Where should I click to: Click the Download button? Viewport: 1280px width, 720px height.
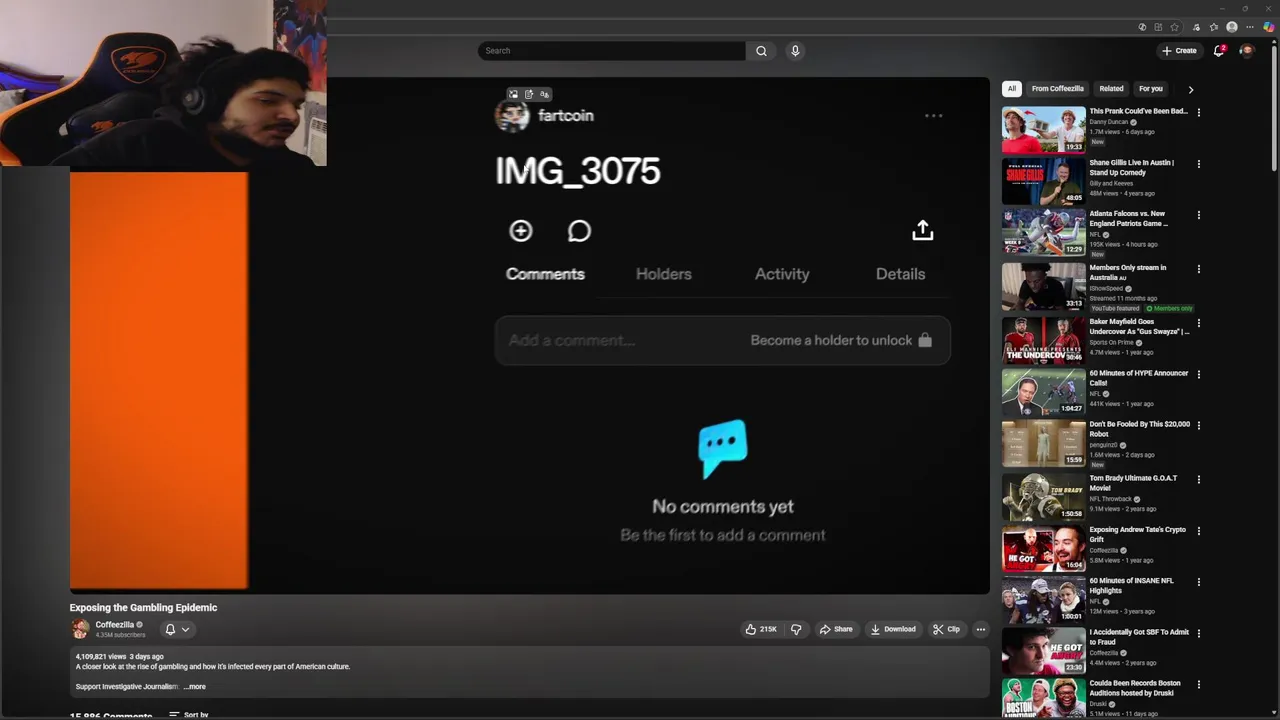pos(893,629)
